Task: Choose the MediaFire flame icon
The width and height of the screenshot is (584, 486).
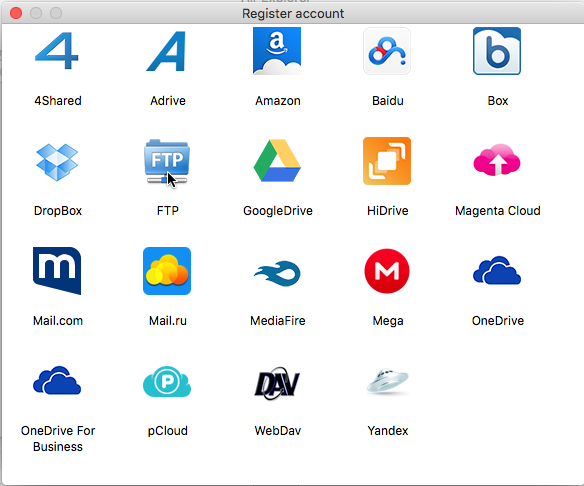Action: pos(277,273)
